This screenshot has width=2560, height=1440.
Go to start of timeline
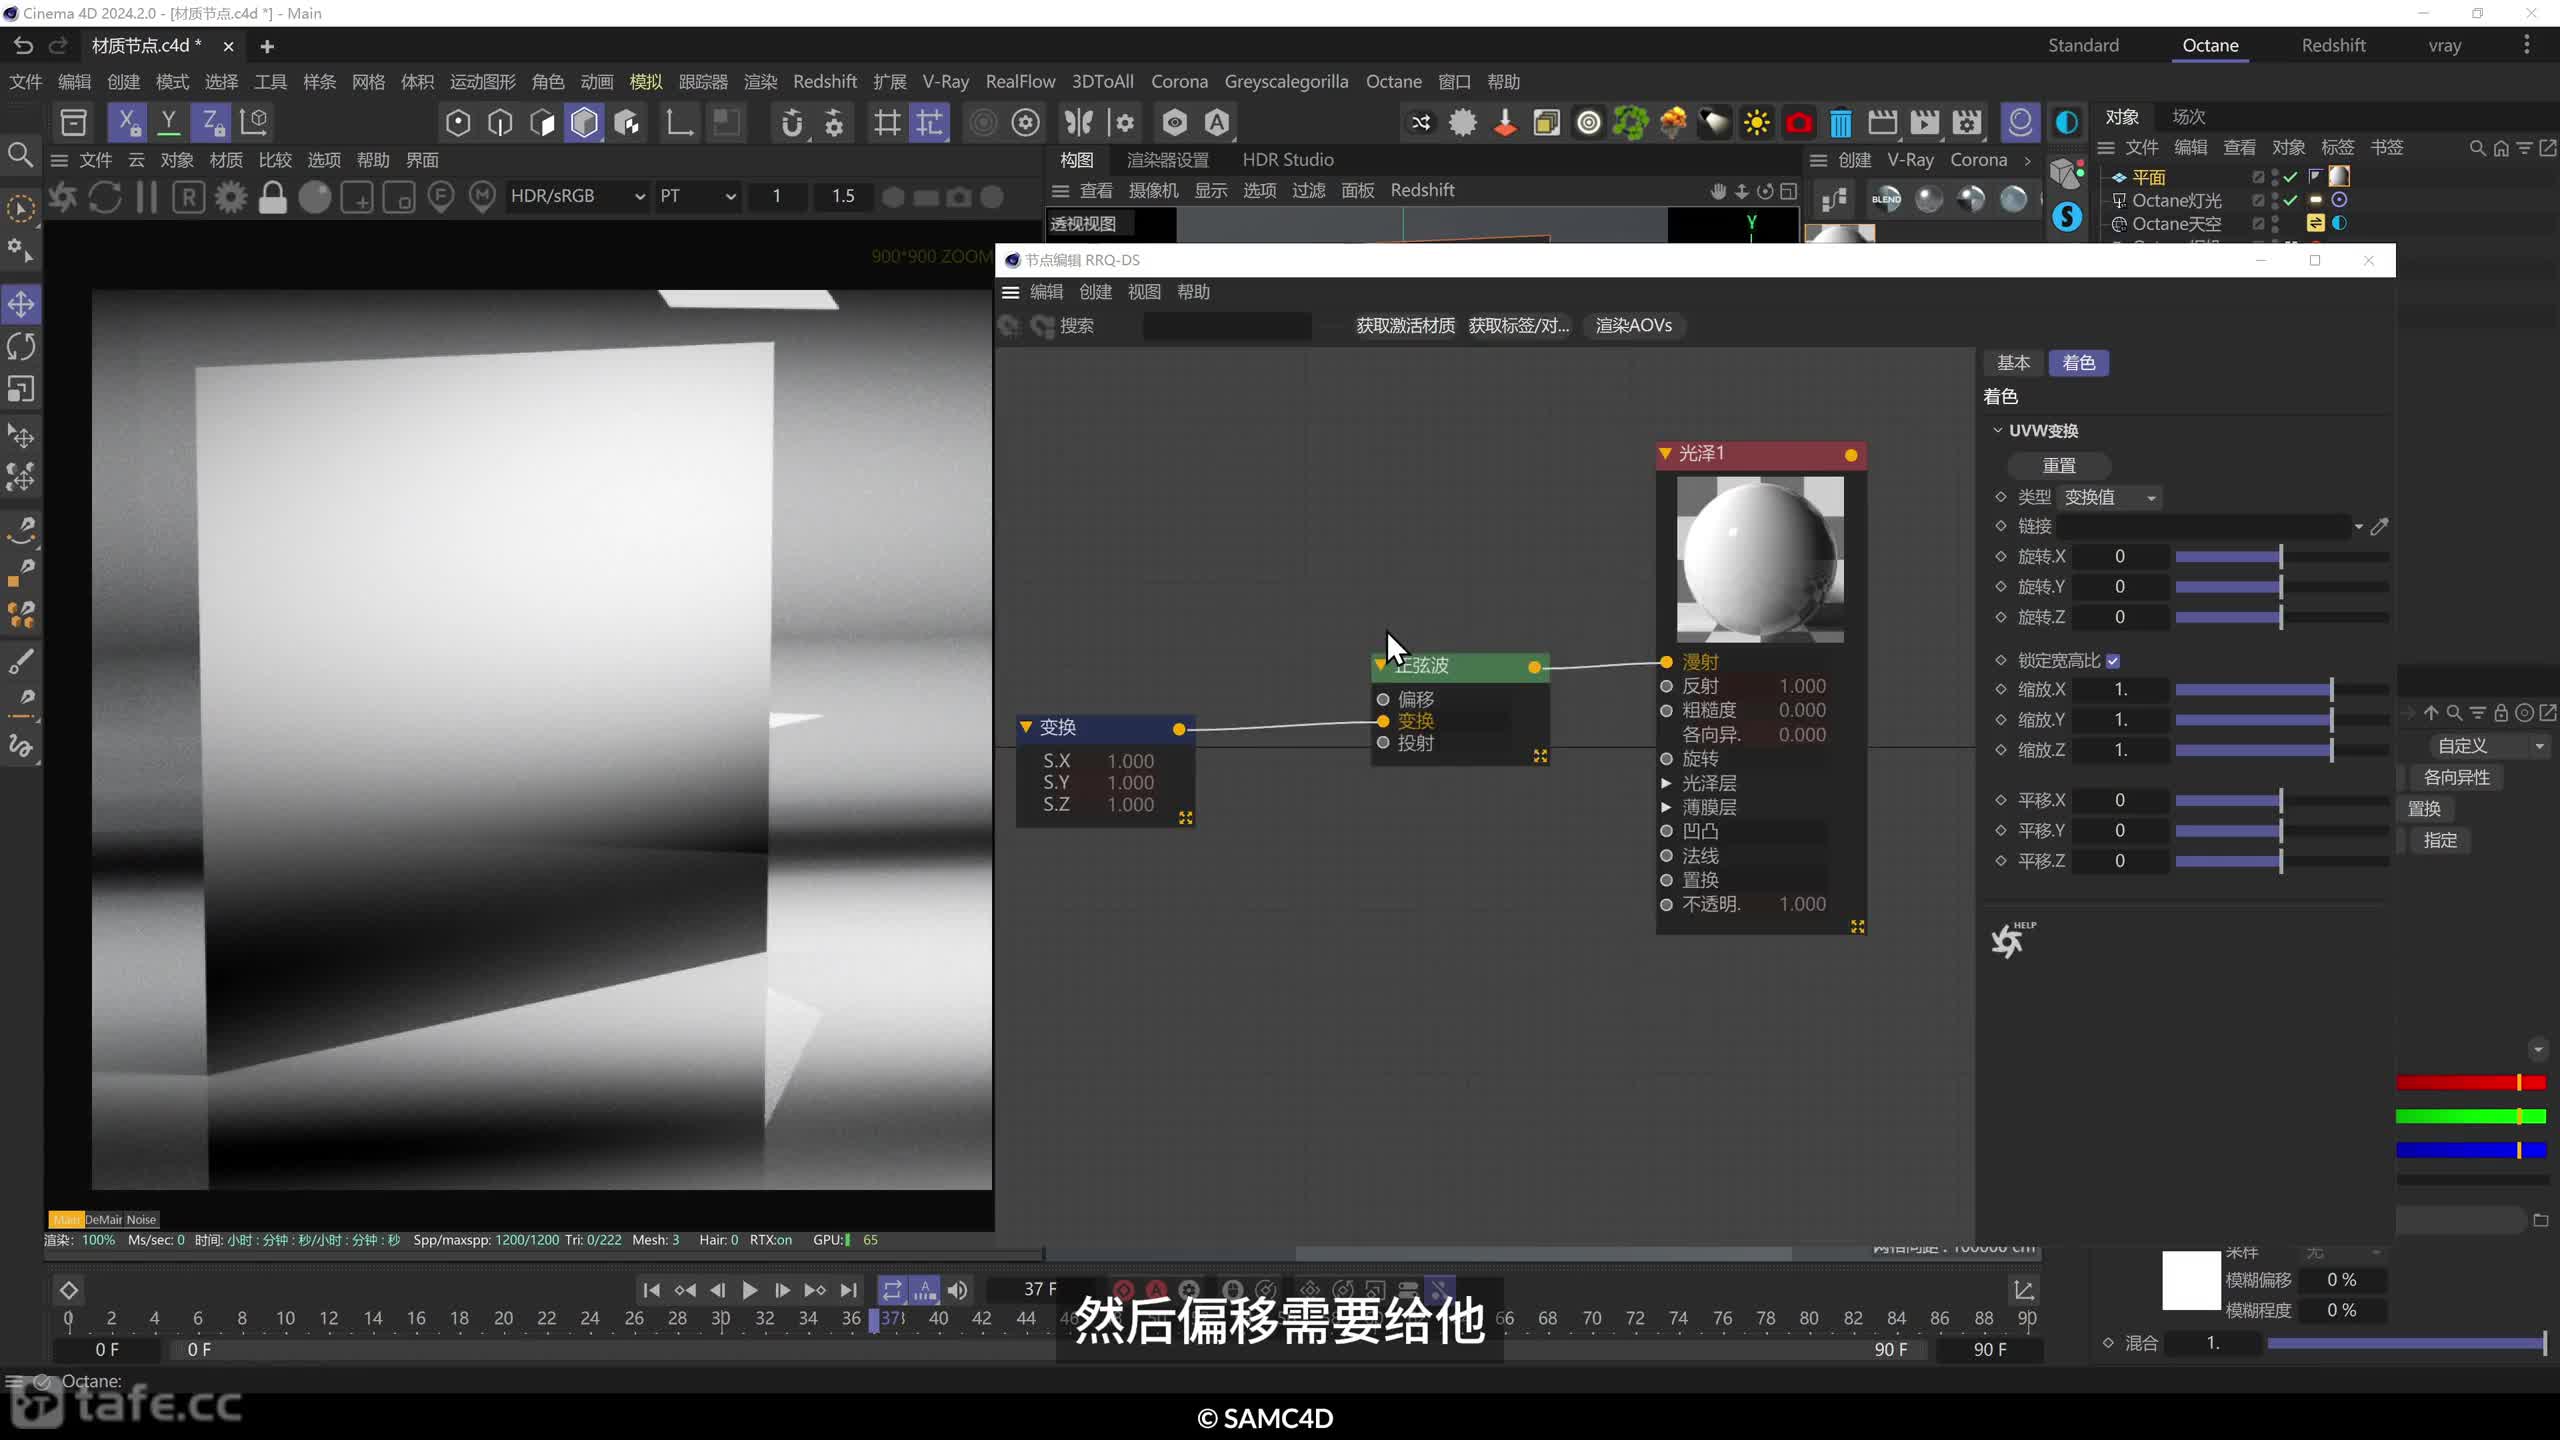651,1290
